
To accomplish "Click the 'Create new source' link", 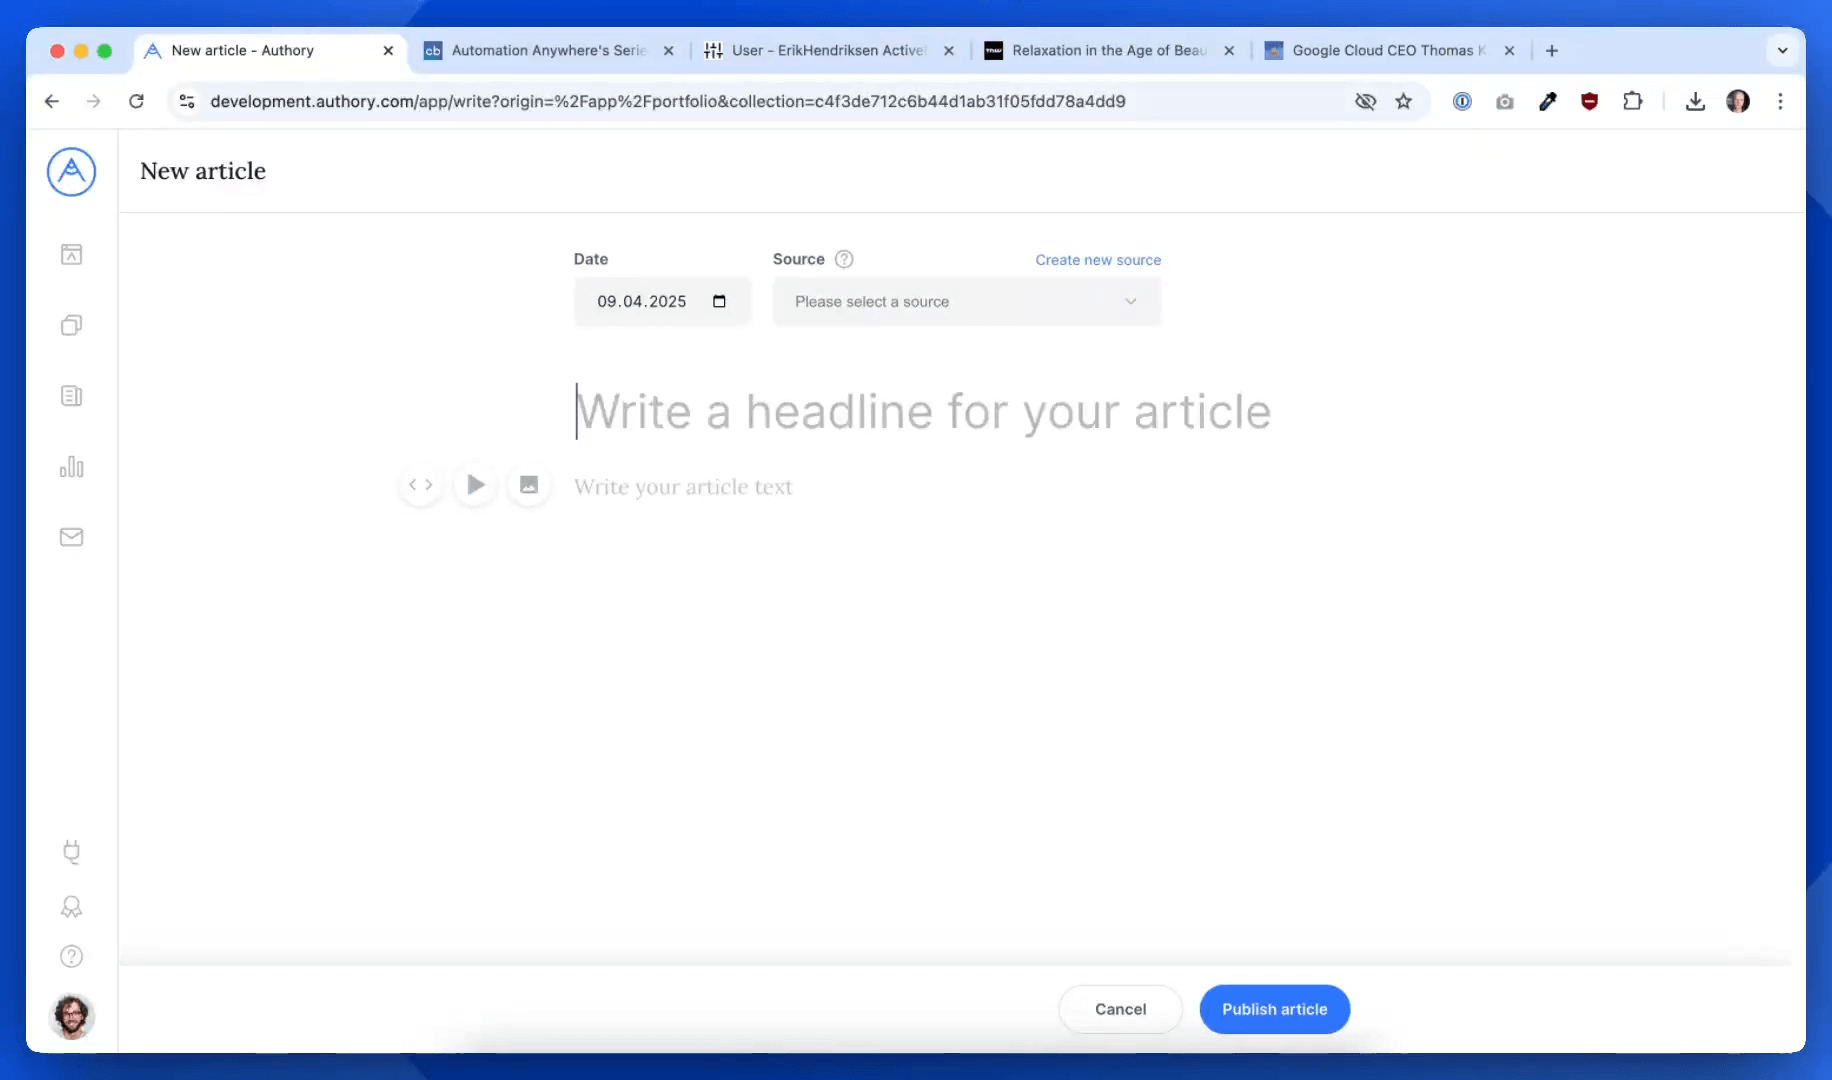I will [x=1098, y=260].
